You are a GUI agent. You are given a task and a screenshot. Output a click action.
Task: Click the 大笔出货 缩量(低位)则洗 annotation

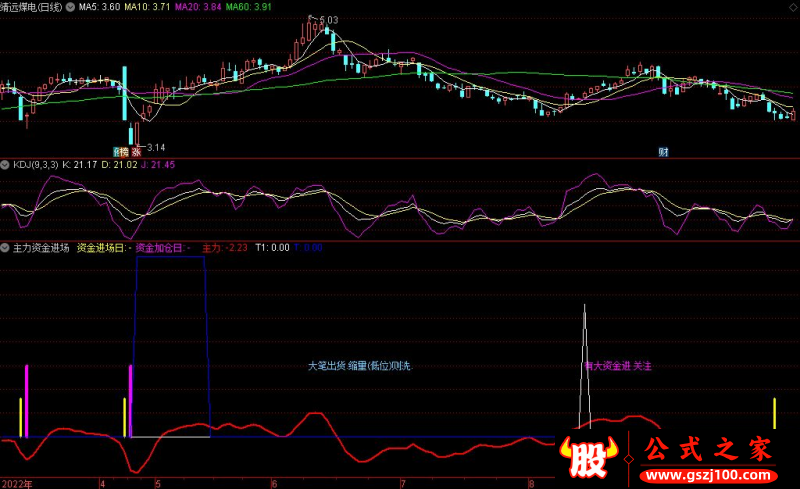tap(359, 366)
